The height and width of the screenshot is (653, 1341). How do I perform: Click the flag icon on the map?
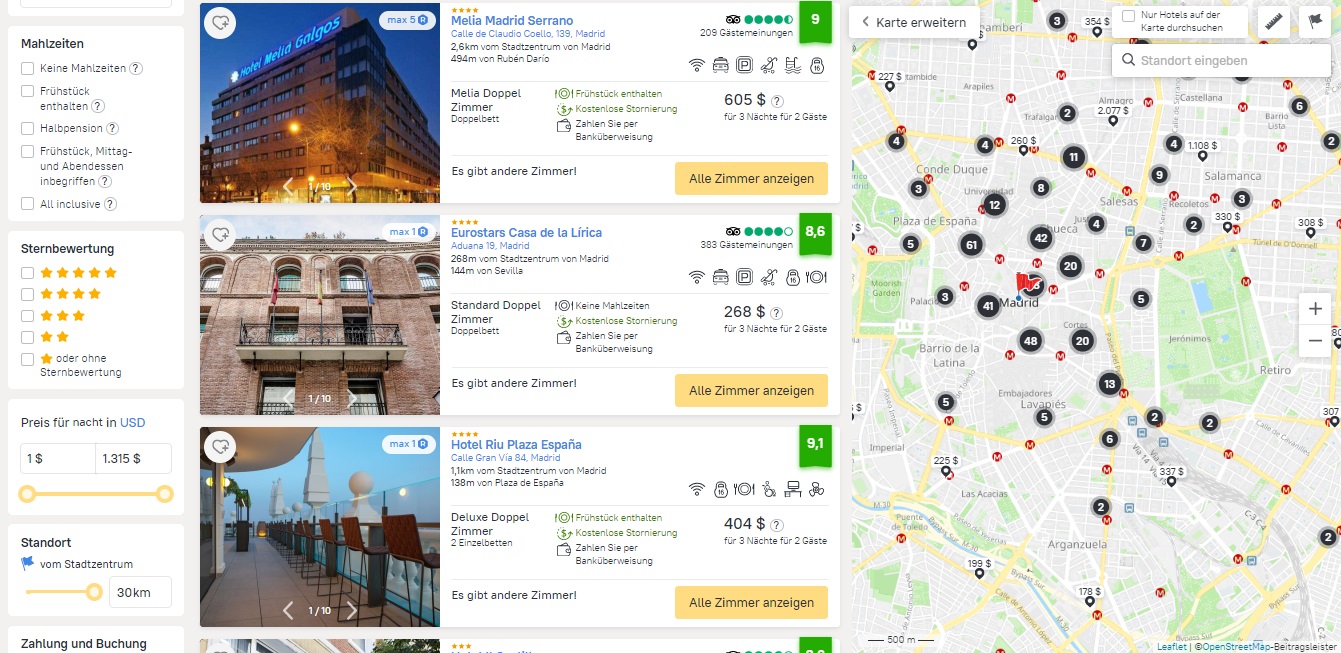pos(1313,22)
